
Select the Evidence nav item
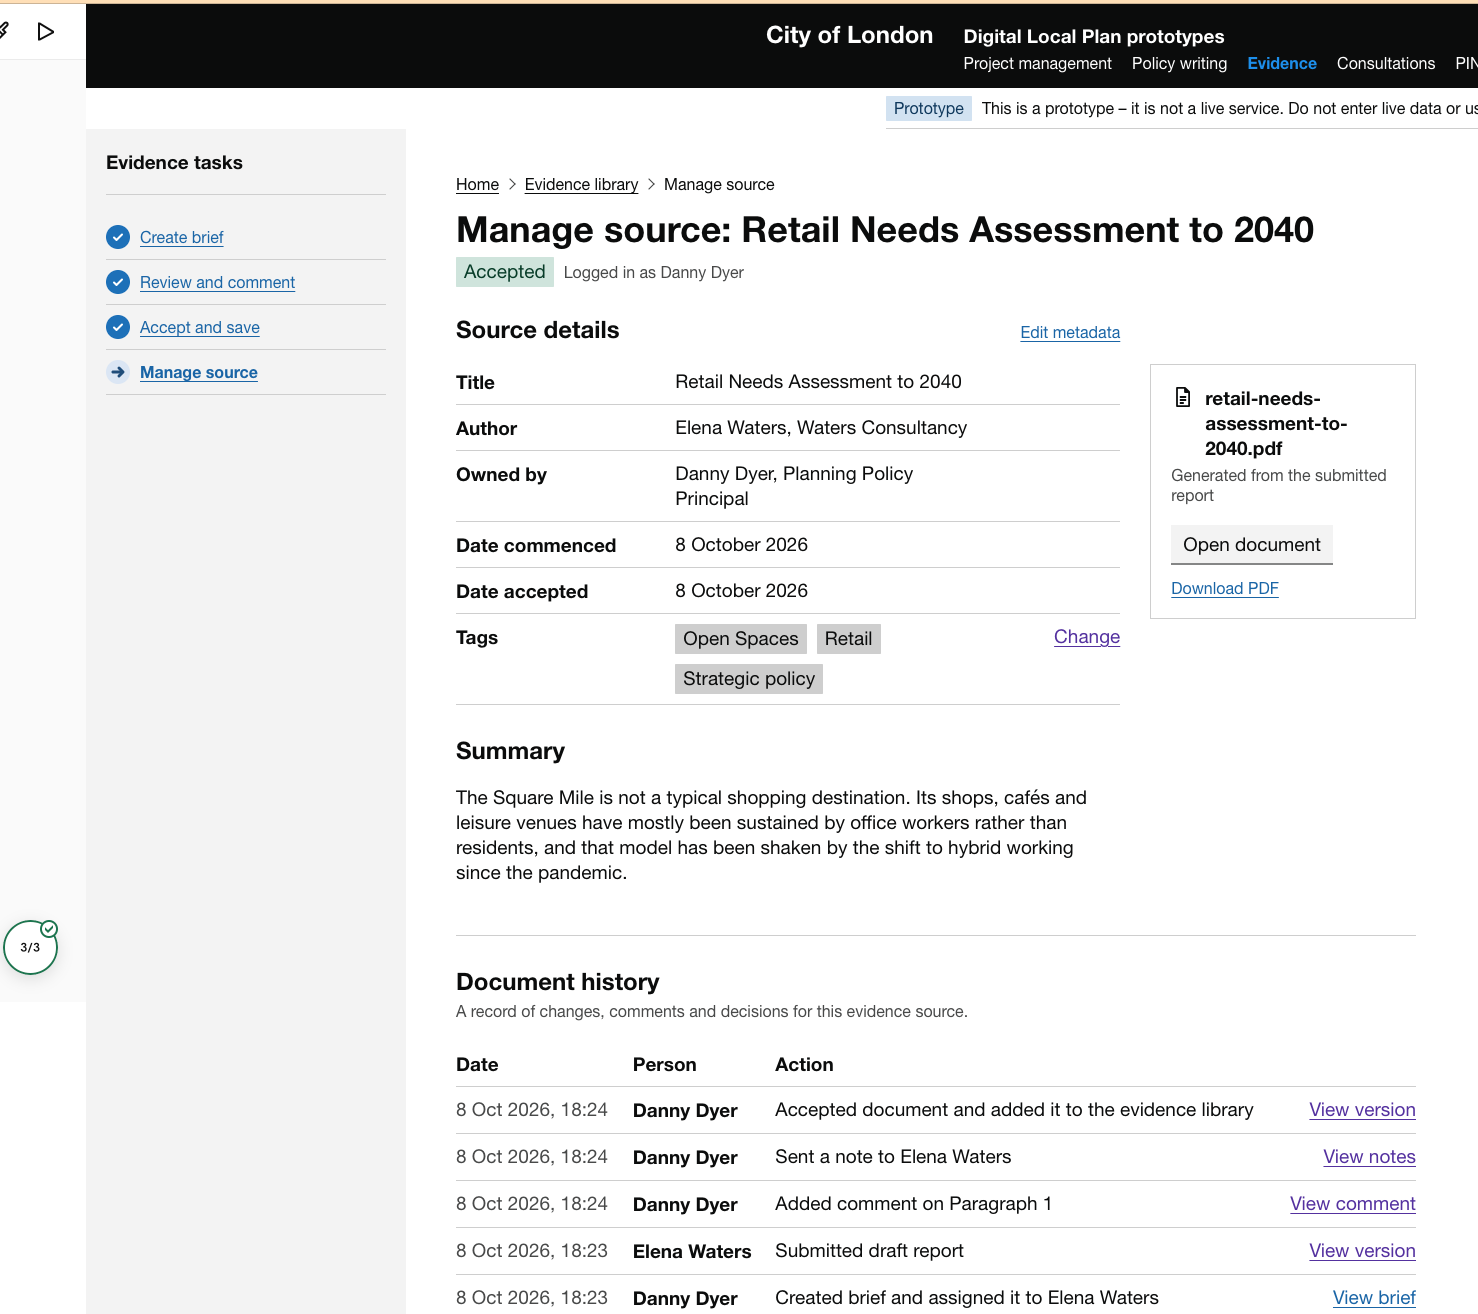pos(1282,63)
